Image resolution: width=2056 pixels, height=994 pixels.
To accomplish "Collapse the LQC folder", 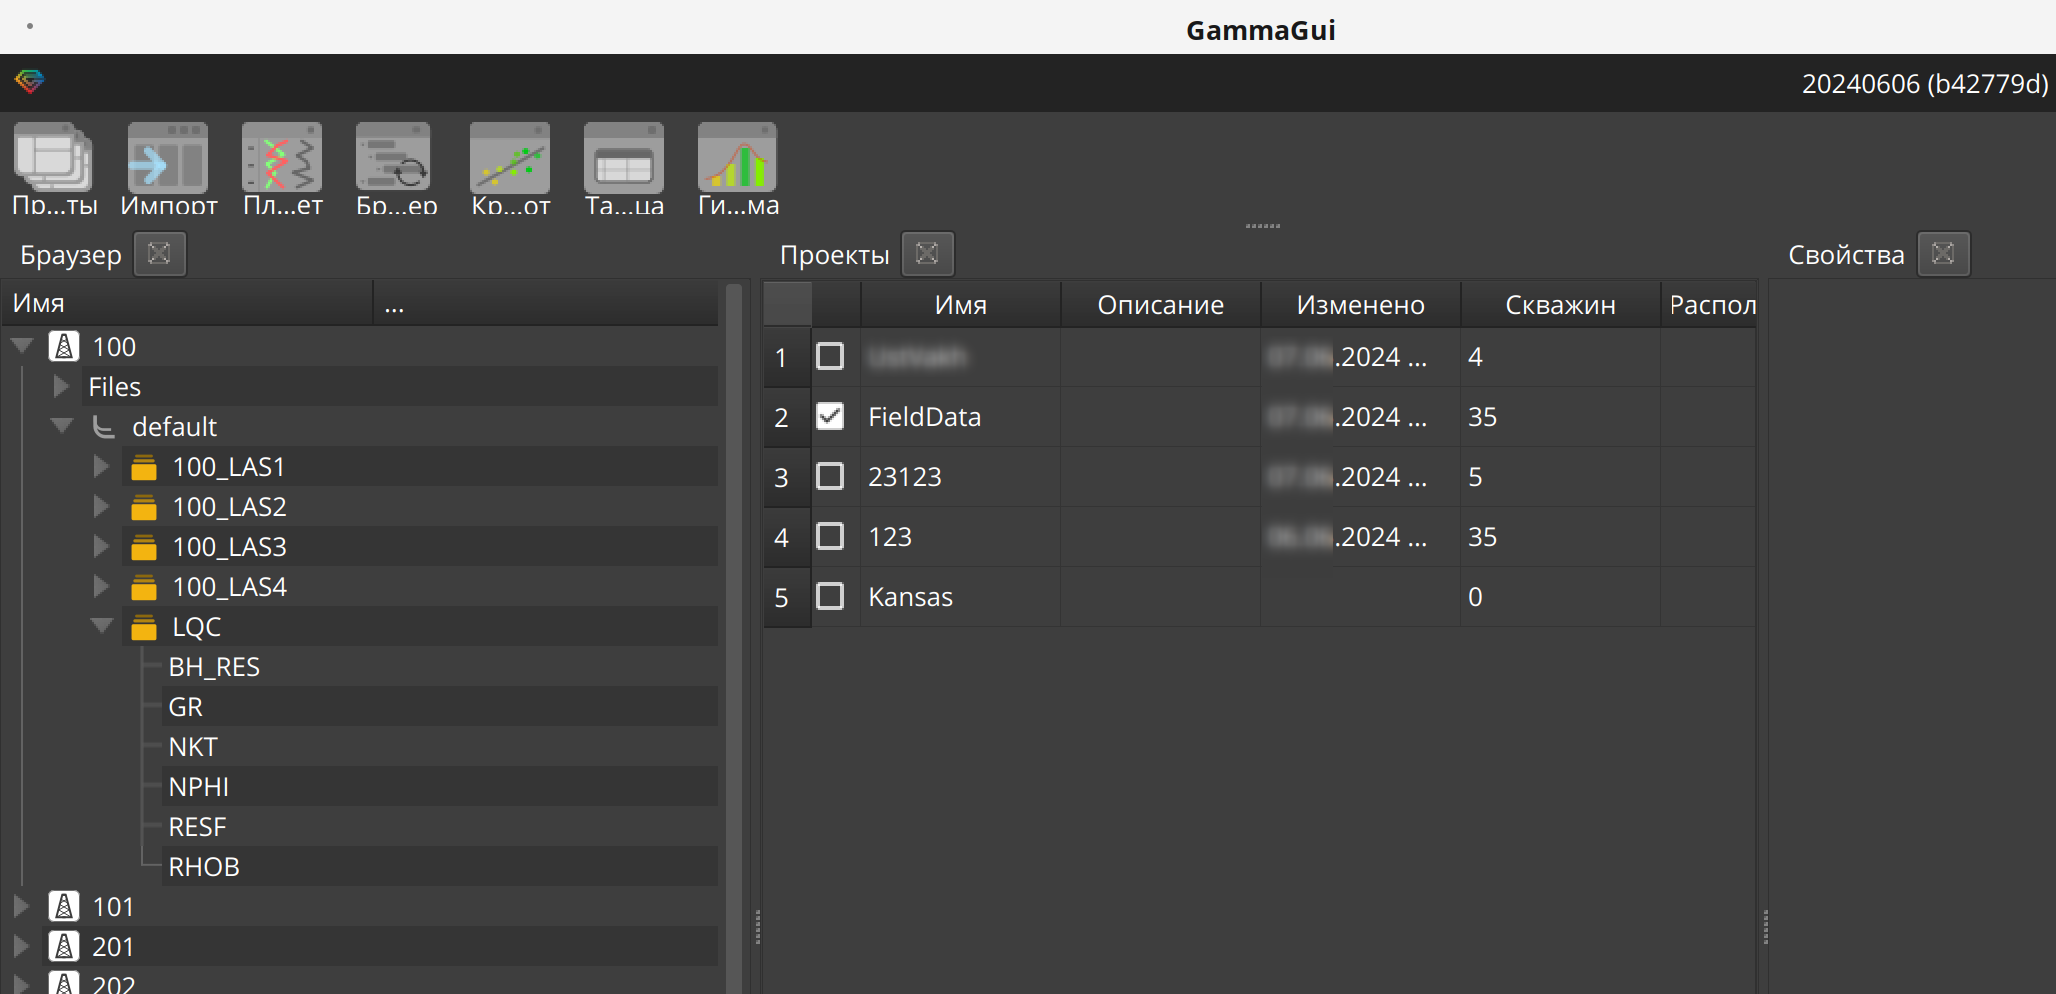I will pyautogui.click(x=102, y=626).
